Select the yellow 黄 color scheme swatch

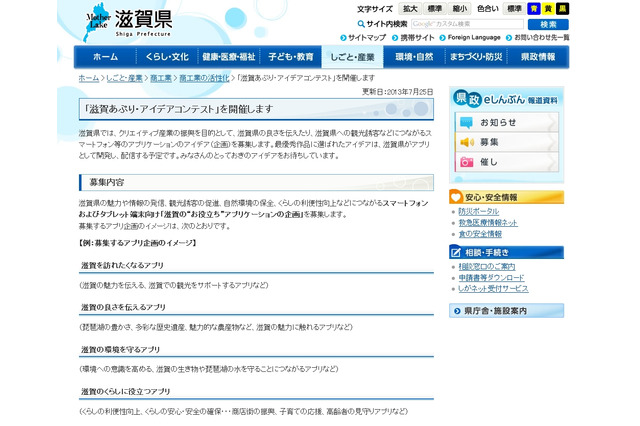point(548,9)
